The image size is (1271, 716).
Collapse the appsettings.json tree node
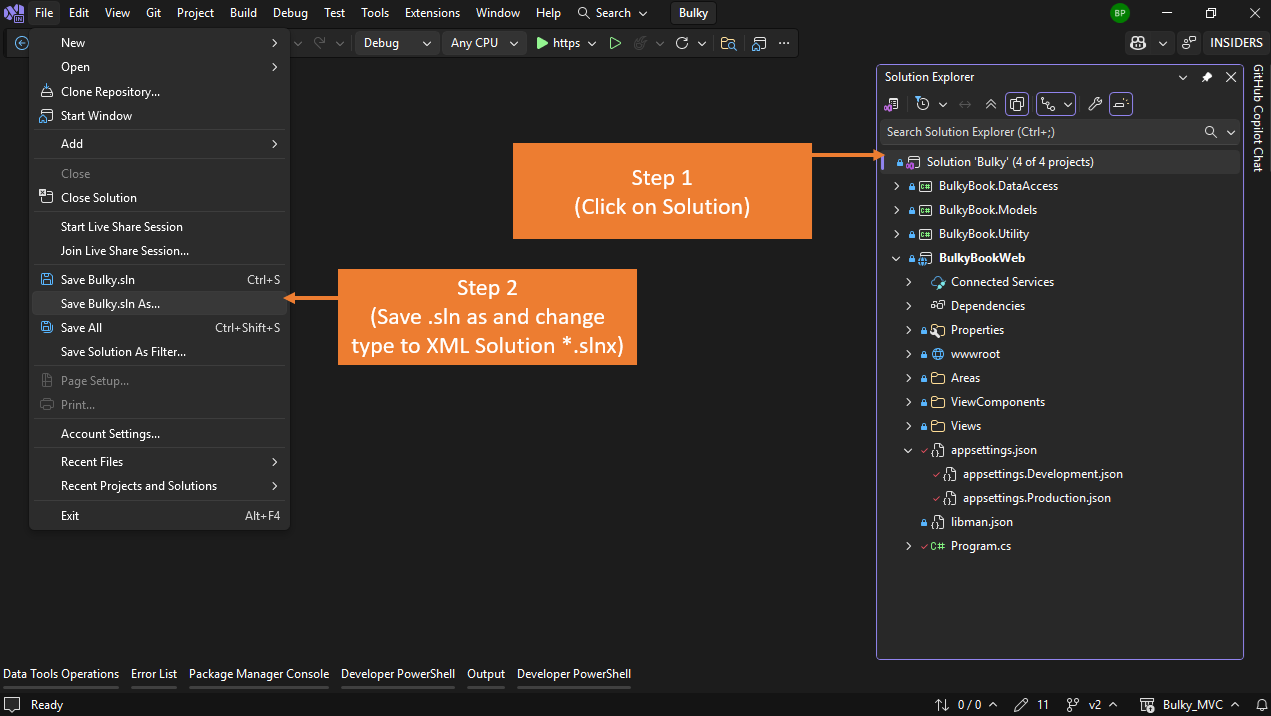point(908,450)
